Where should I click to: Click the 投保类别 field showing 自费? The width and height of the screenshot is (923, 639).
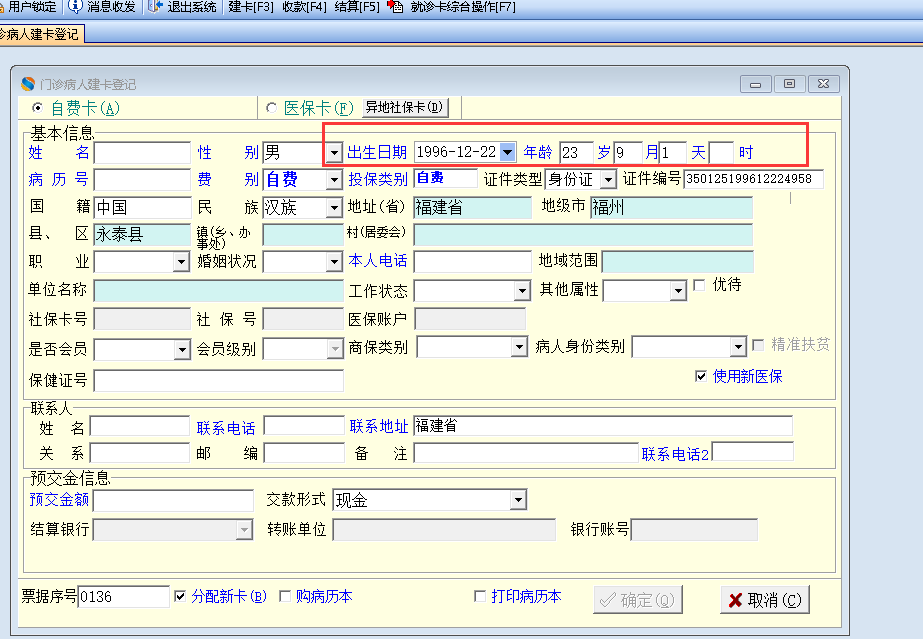pos(446,178)
